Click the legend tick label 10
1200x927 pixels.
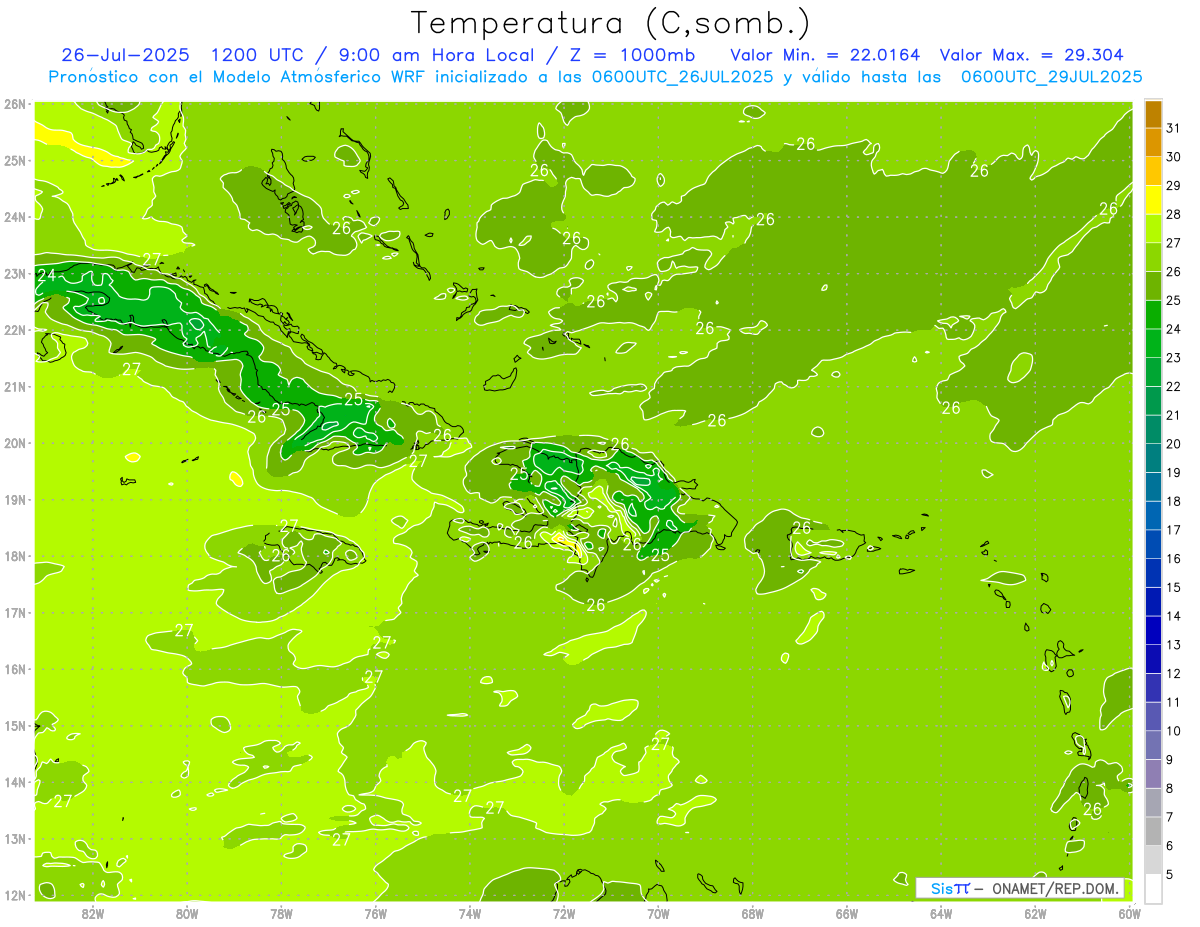(x=1174, y=731)
